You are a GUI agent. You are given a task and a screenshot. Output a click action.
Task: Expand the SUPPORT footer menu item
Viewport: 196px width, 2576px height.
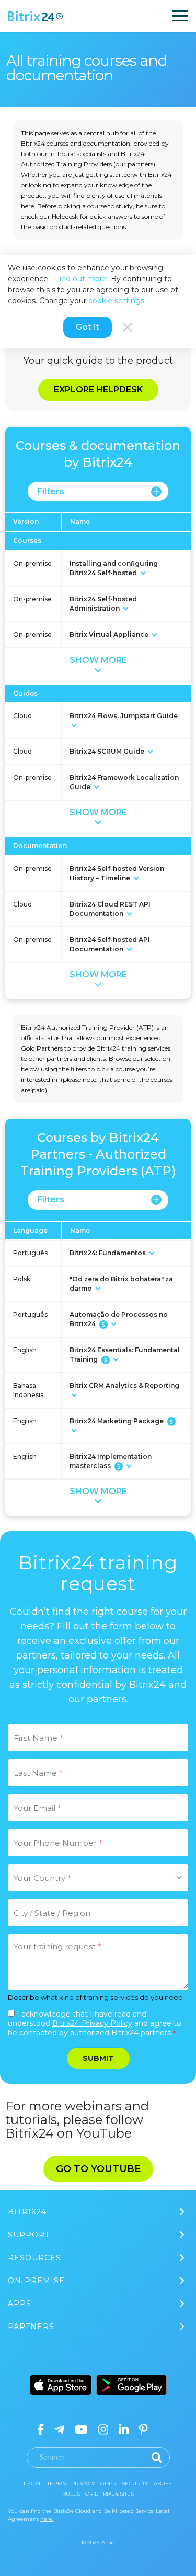[x=98, y=2234]
